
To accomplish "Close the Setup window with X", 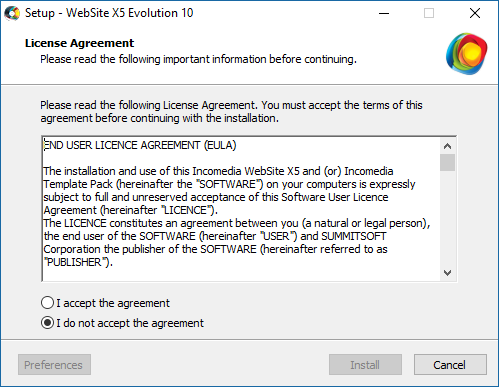I will click(x=475, y=13).
